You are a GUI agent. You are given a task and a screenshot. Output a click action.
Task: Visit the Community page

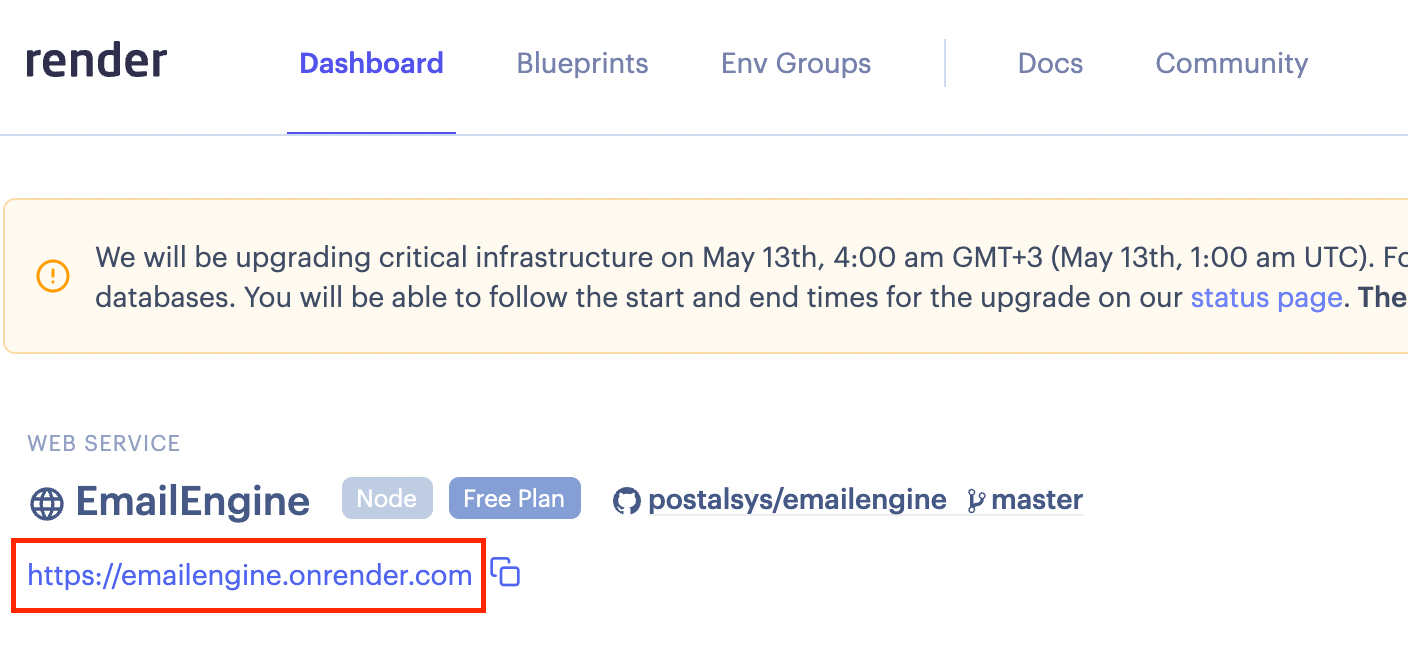click(1231, 64)
